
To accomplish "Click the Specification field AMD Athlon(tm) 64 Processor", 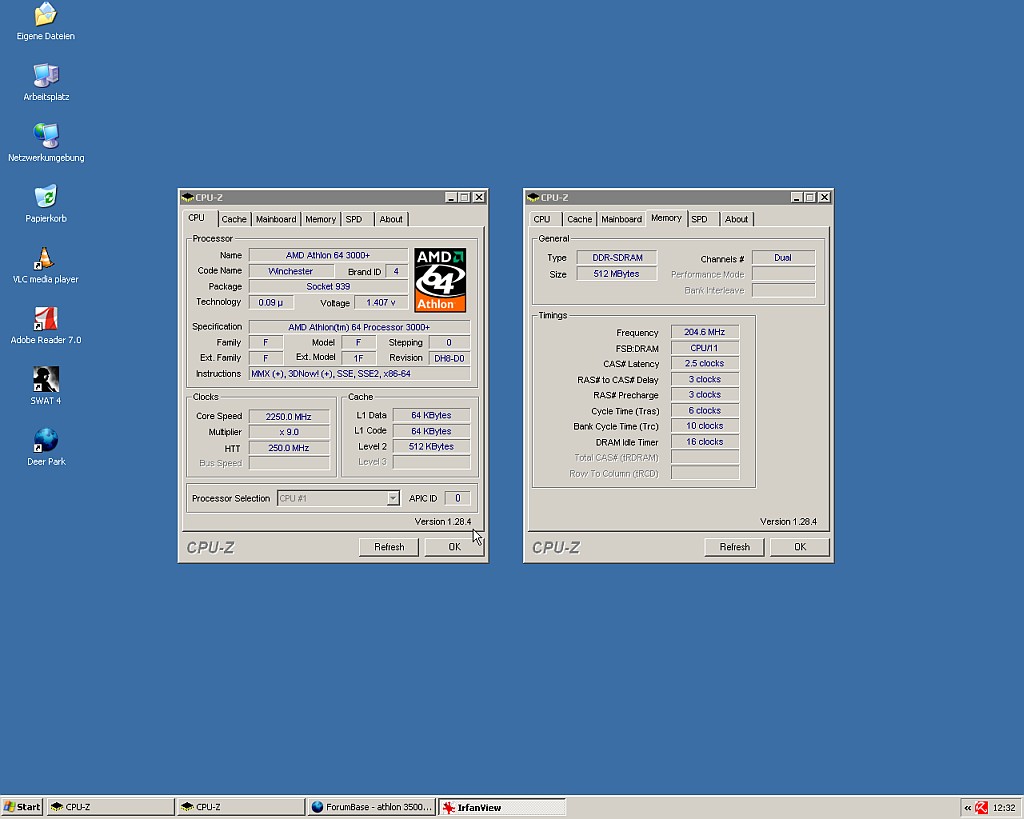I will 359,327.
